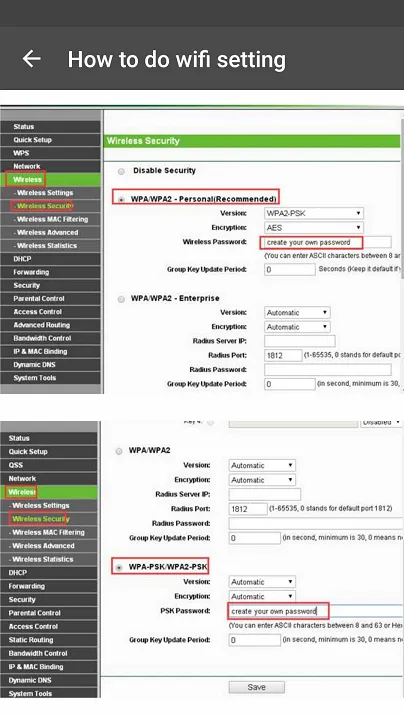Click the Wireless Security green heading
Image resolution: width=404 pixels, height=714 pixels.
click(x=253, y=141)
